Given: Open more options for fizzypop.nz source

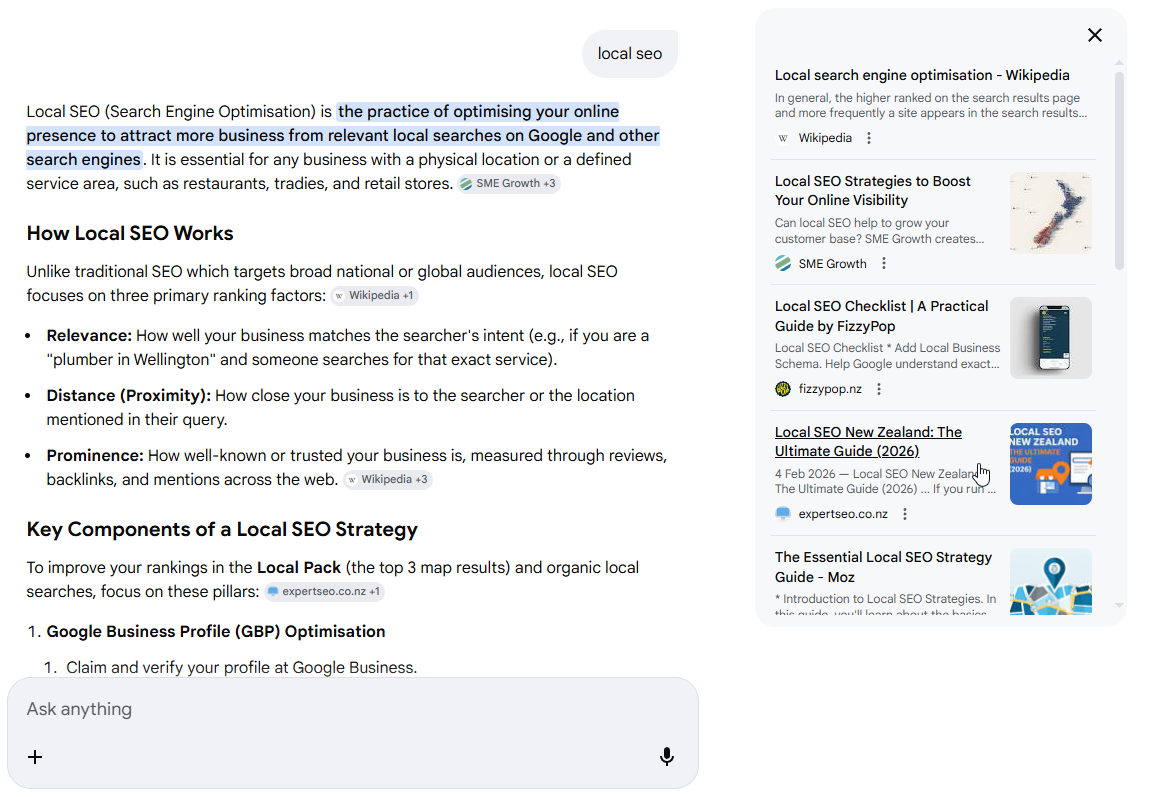Looking at the screenshot, I should 879,389.
